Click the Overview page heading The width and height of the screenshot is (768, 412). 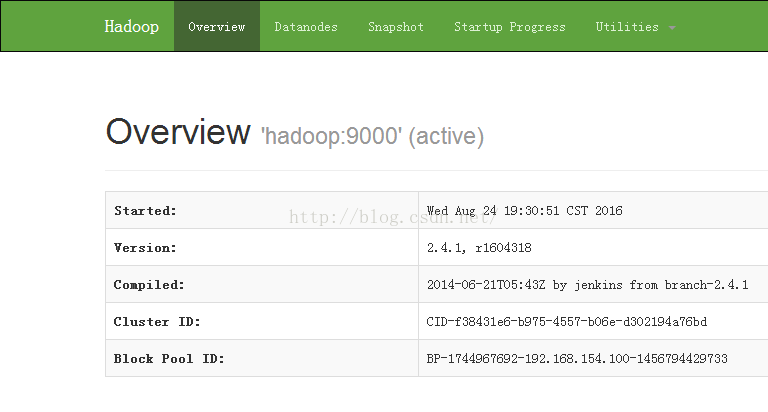(x=178, y=132)
